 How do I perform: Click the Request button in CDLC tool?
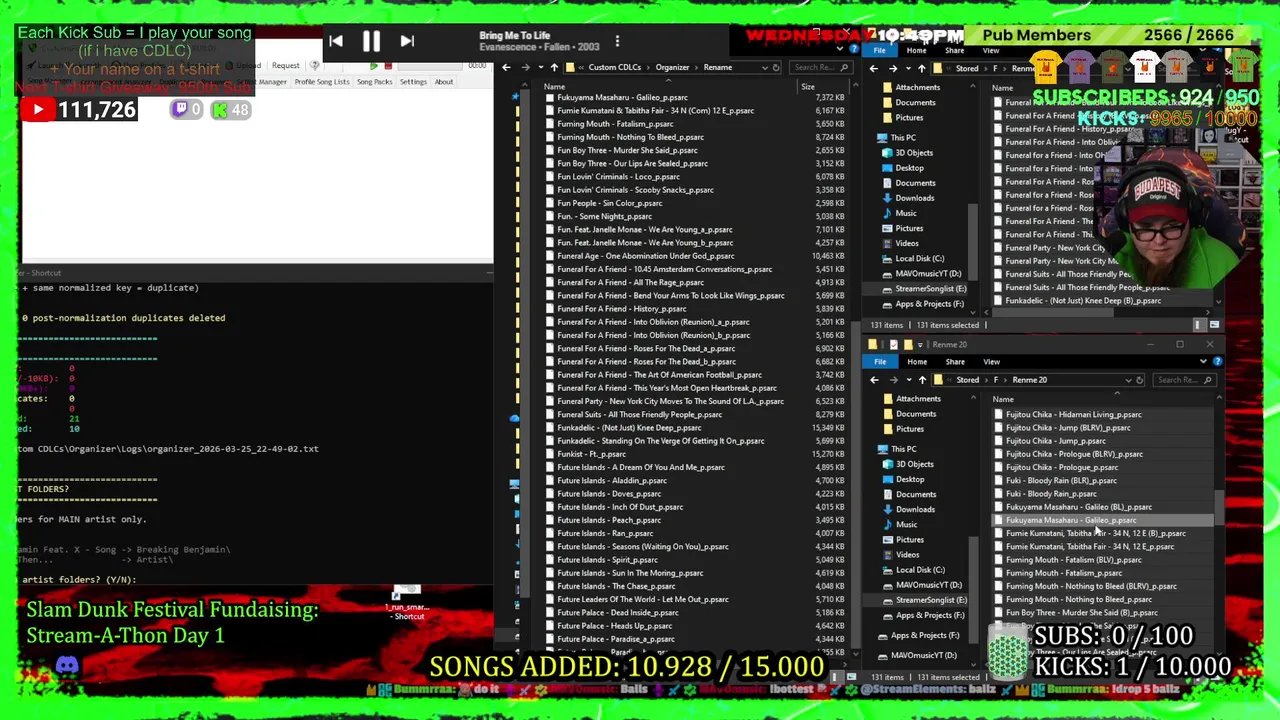point(286,66)
